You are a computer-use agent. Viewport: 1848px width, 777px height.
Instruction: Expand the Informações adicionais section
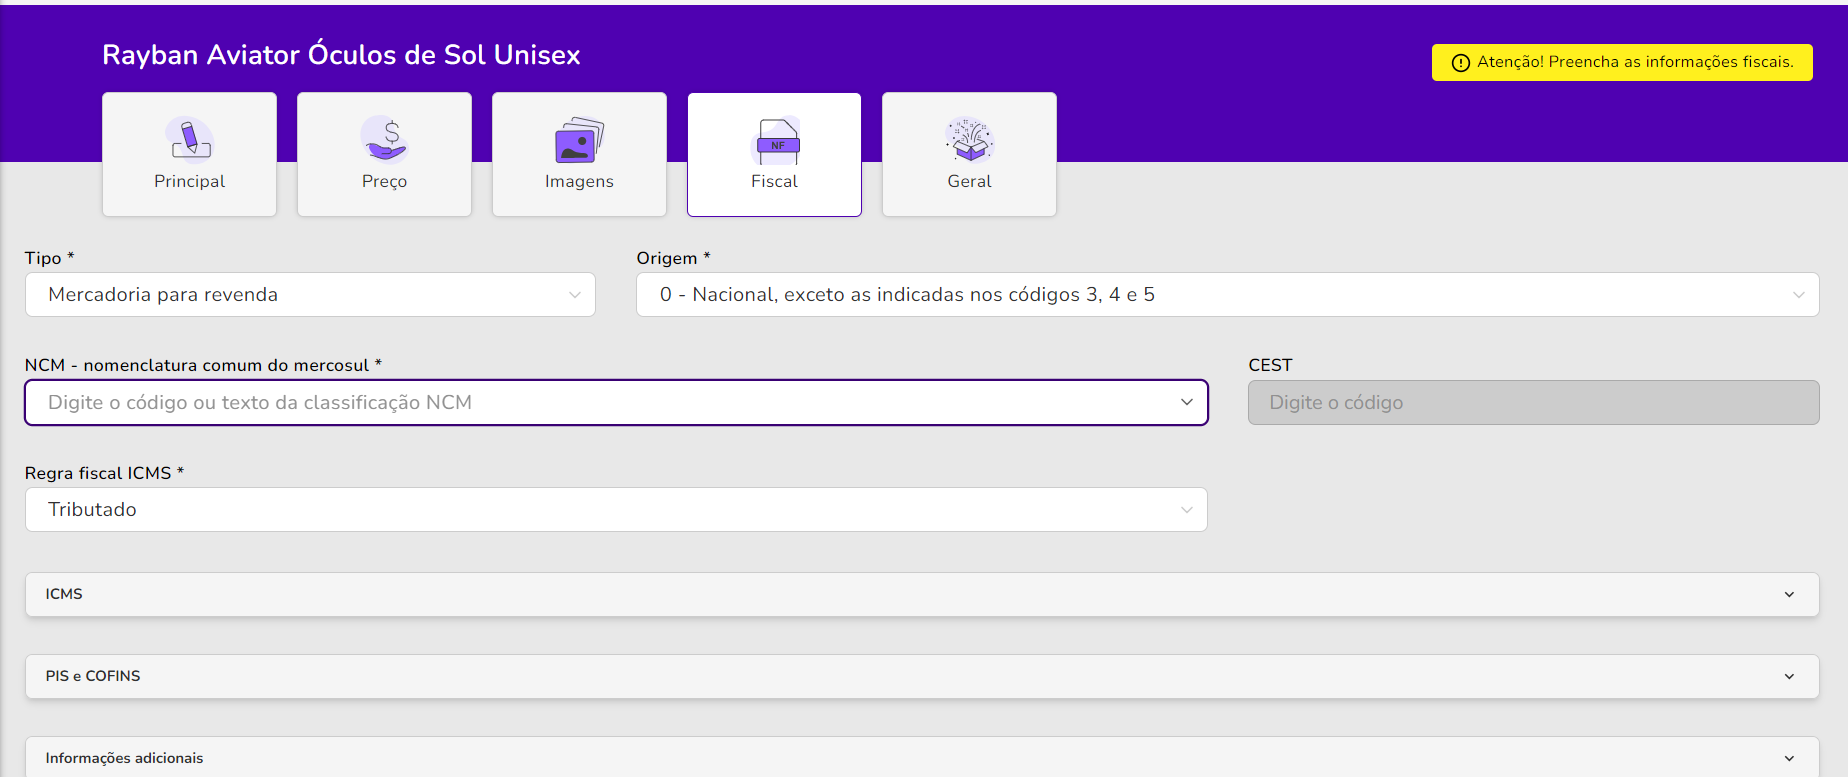pyautogui.click(x=922, y=757)
